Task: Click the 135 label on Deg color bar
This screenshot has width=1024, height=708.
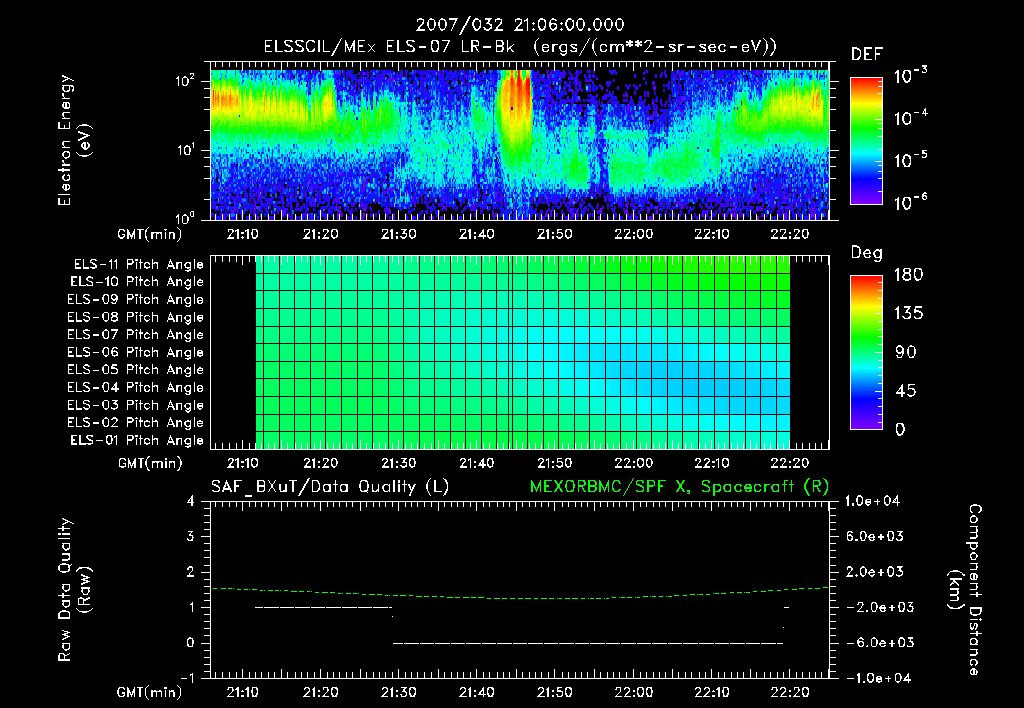Action: pyautogui.click(x=908, y=314)
